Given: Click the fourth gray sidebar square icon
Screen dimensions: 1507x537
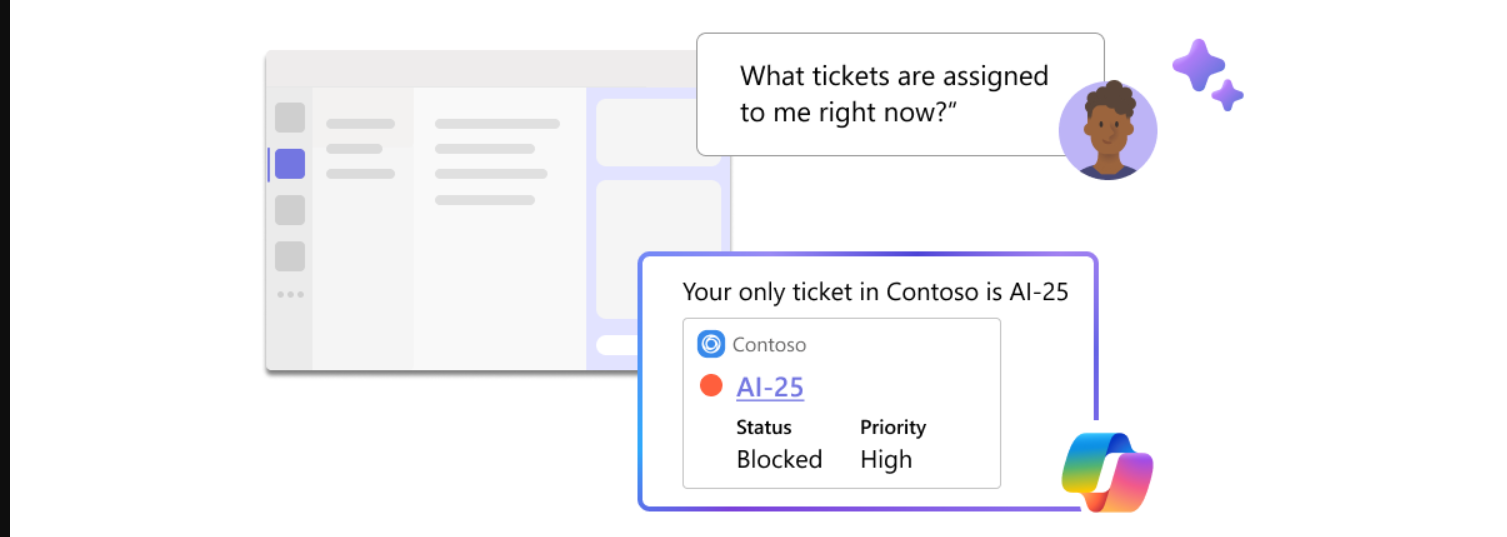Looking at the screenshot, I should pos(290,256).
